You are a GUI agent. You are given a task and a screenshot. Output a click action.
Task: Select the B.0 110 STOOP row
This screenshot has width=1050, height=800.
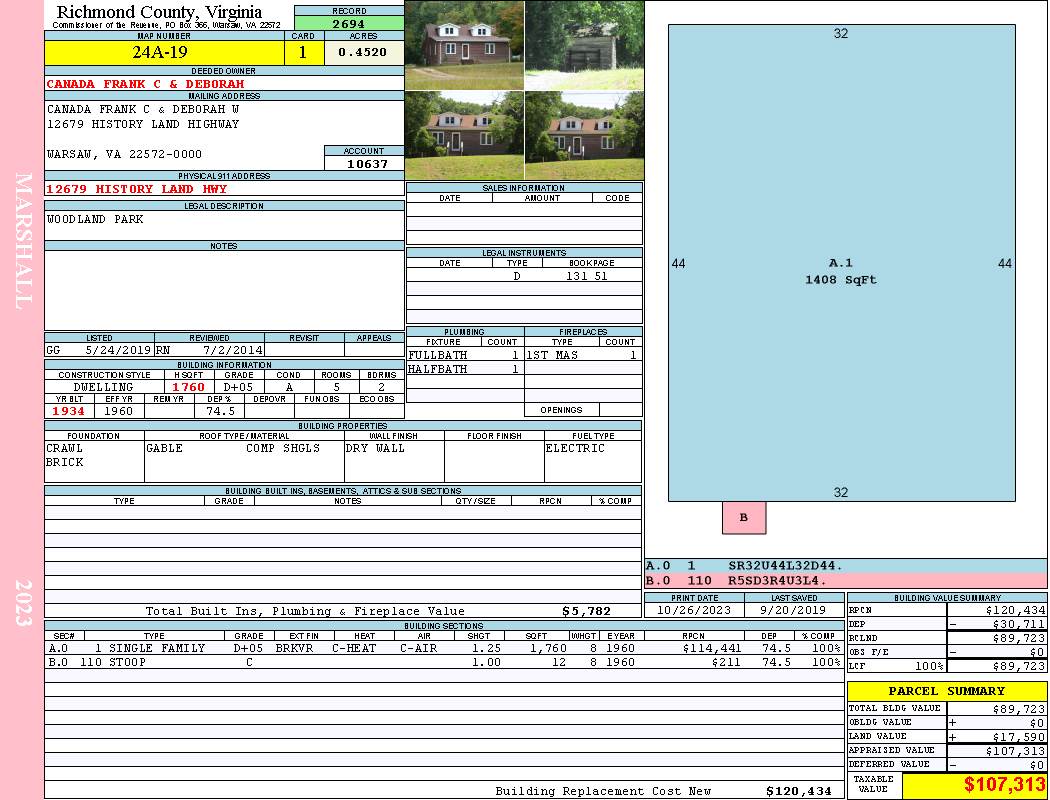(443, 662)
